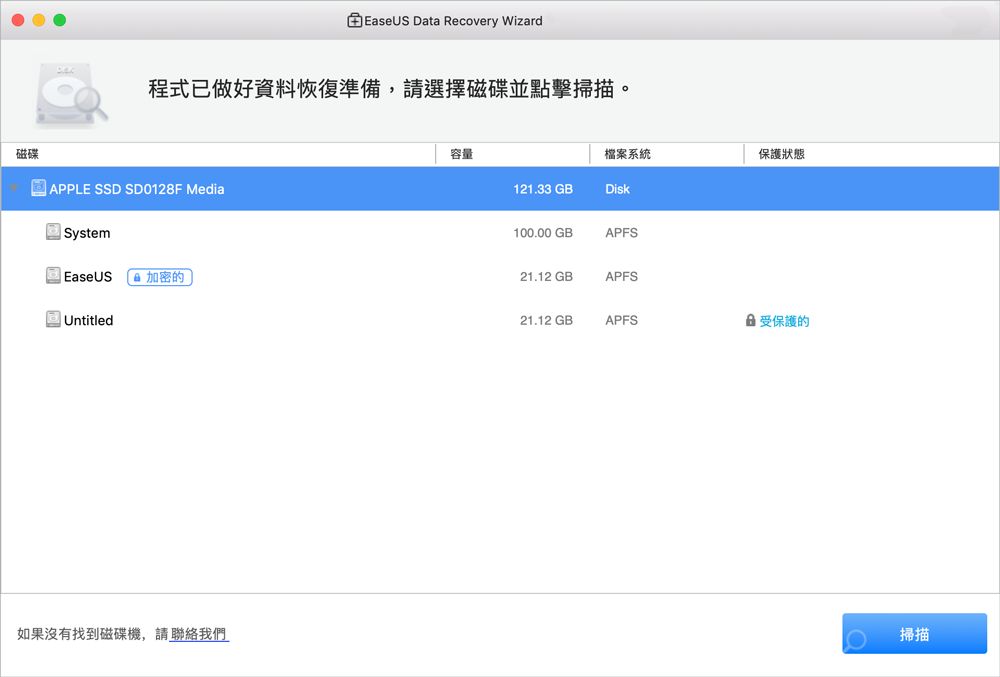Viewport: 1000px width, 677px height.
Task: Click the 容量 column header
Action: [x=461, y=153]
